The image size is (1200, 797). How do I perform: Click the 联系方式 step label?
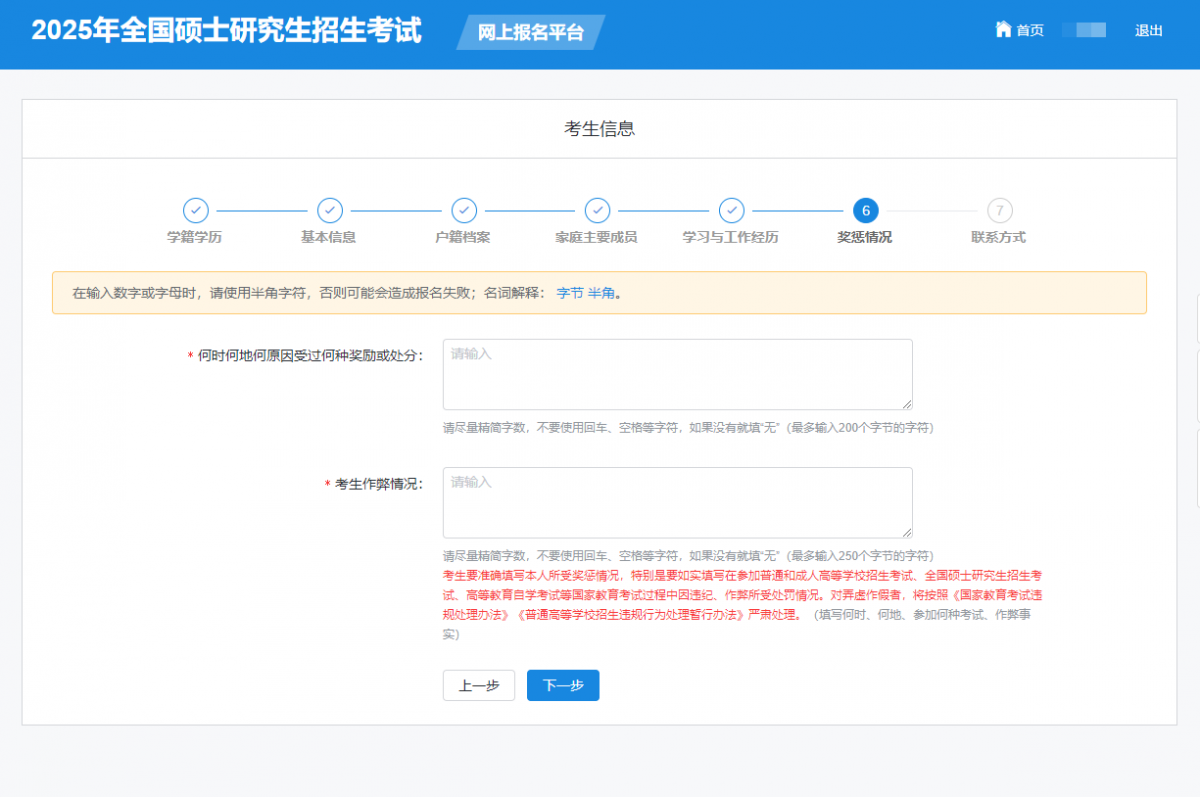(998, 238)
